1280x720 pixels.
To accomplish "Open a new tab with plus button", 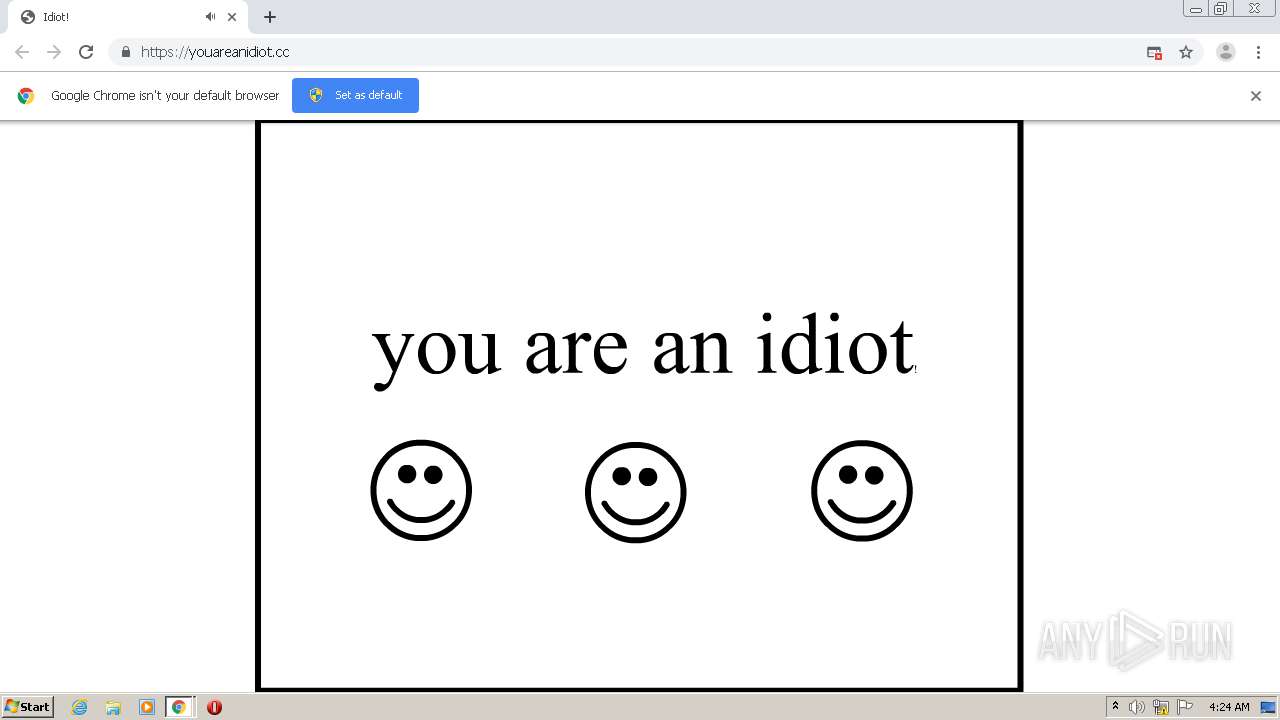I will click(x=270, y=17).
